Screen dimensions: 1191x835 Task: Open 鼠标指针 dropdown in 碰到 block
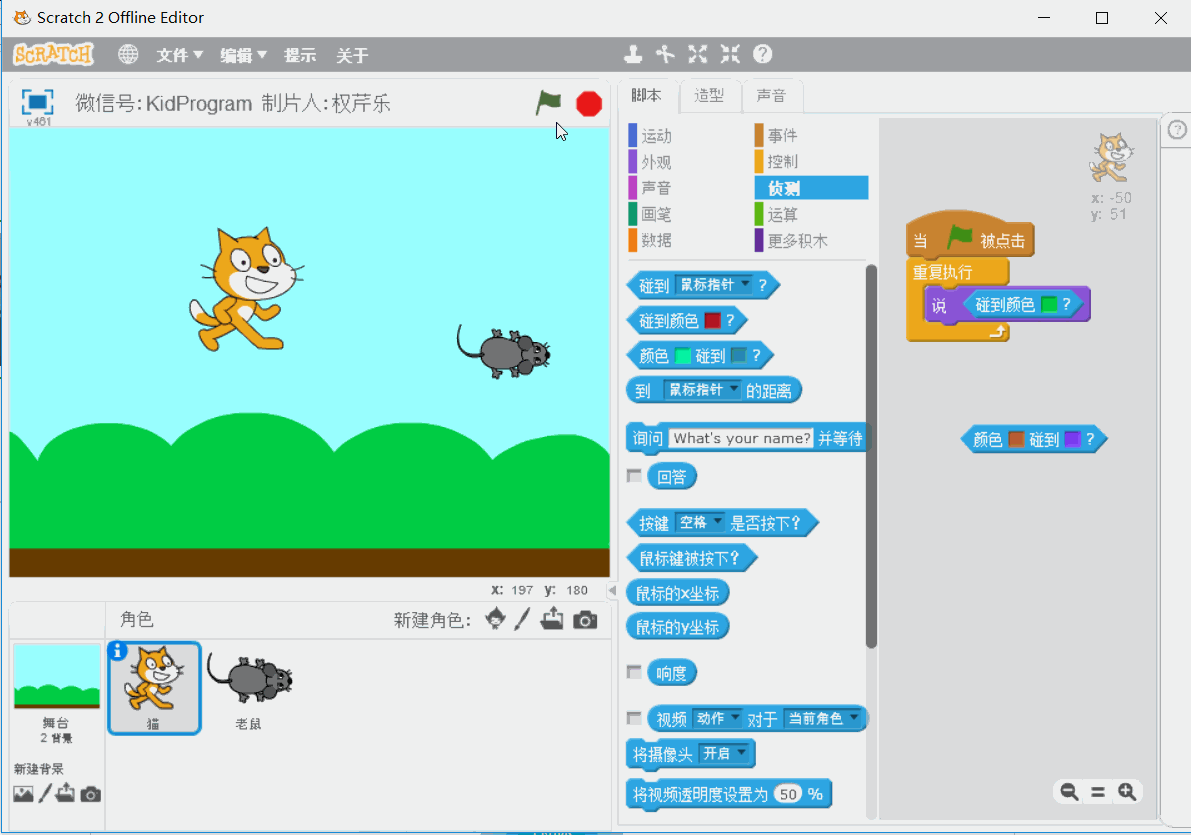(714, 285)
